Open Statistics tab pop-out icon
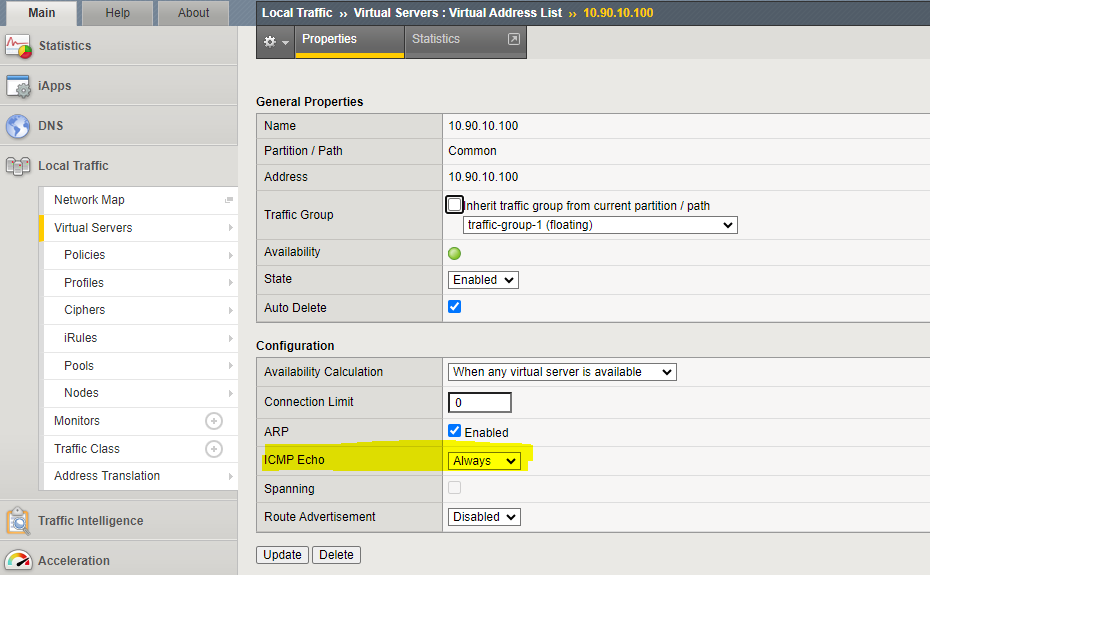Viewport: 1099px width, 641px height. tap(514, 39)
